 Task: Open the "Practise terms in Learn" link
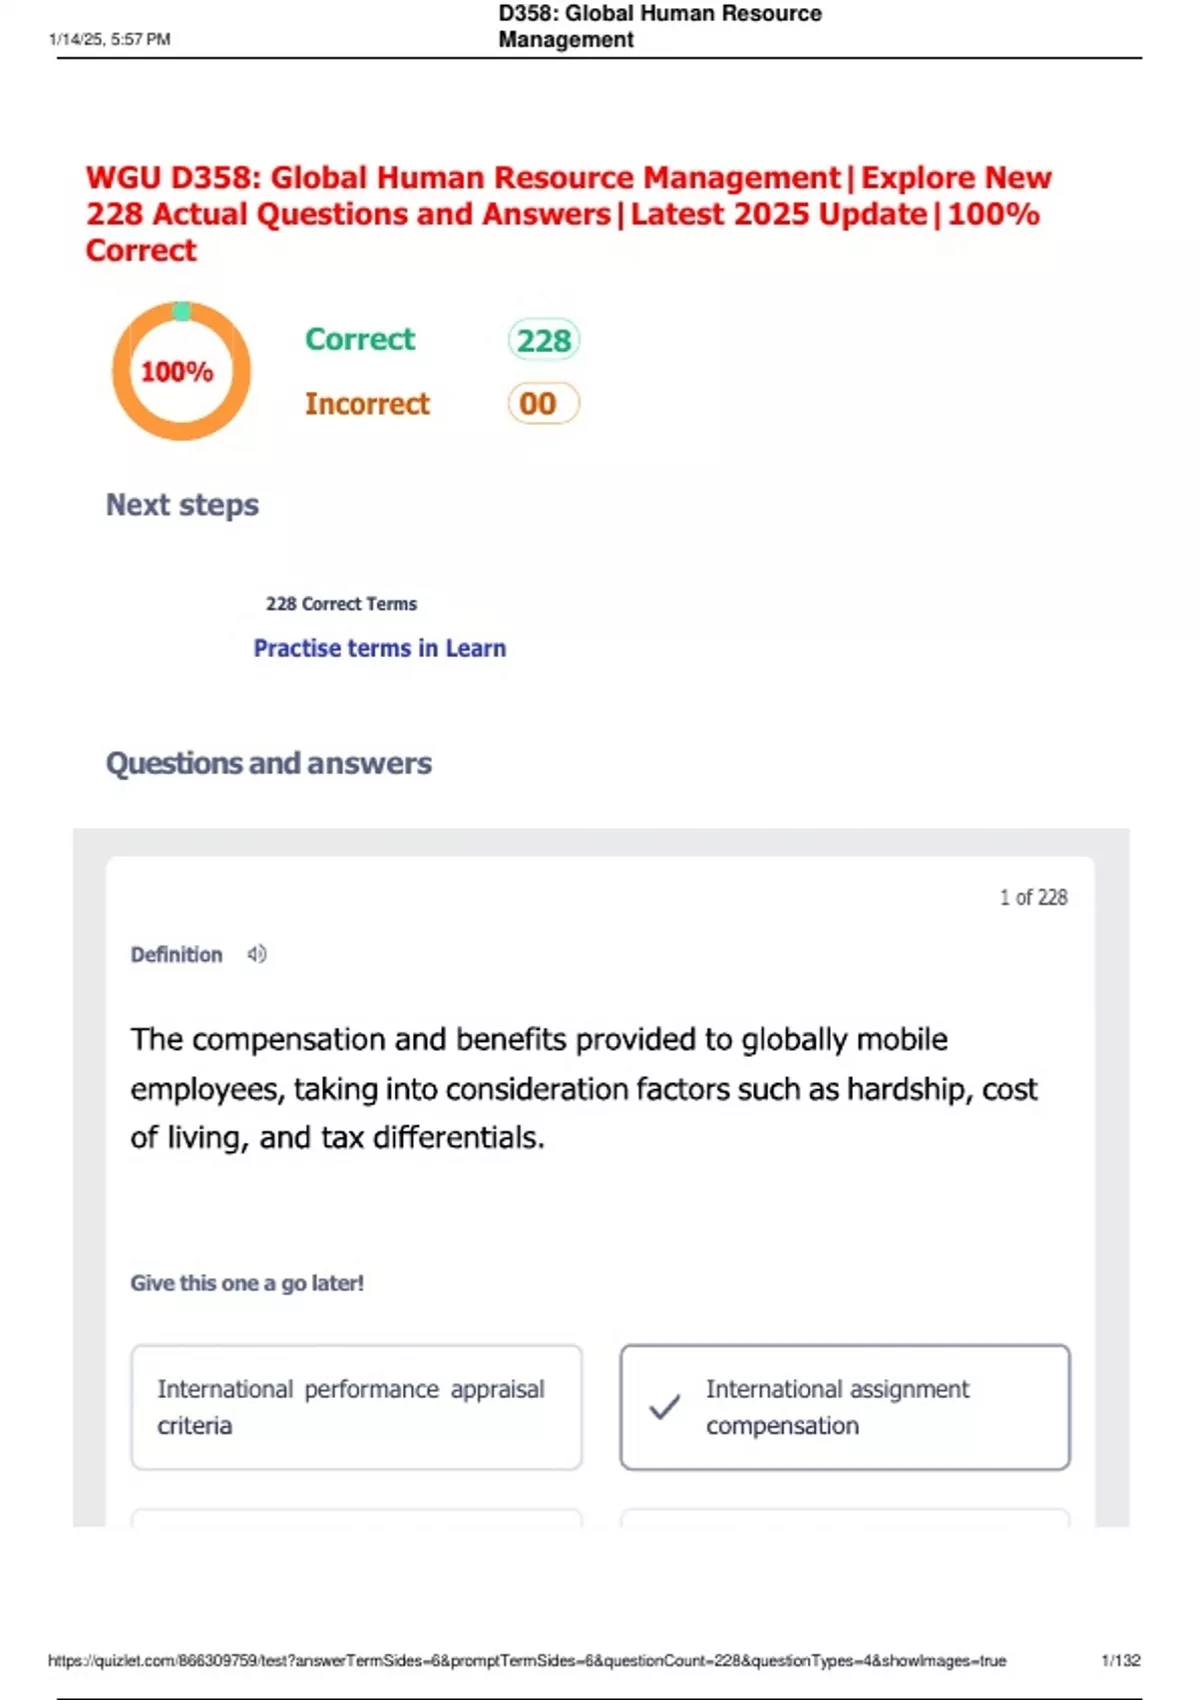[x=379, y=648]
